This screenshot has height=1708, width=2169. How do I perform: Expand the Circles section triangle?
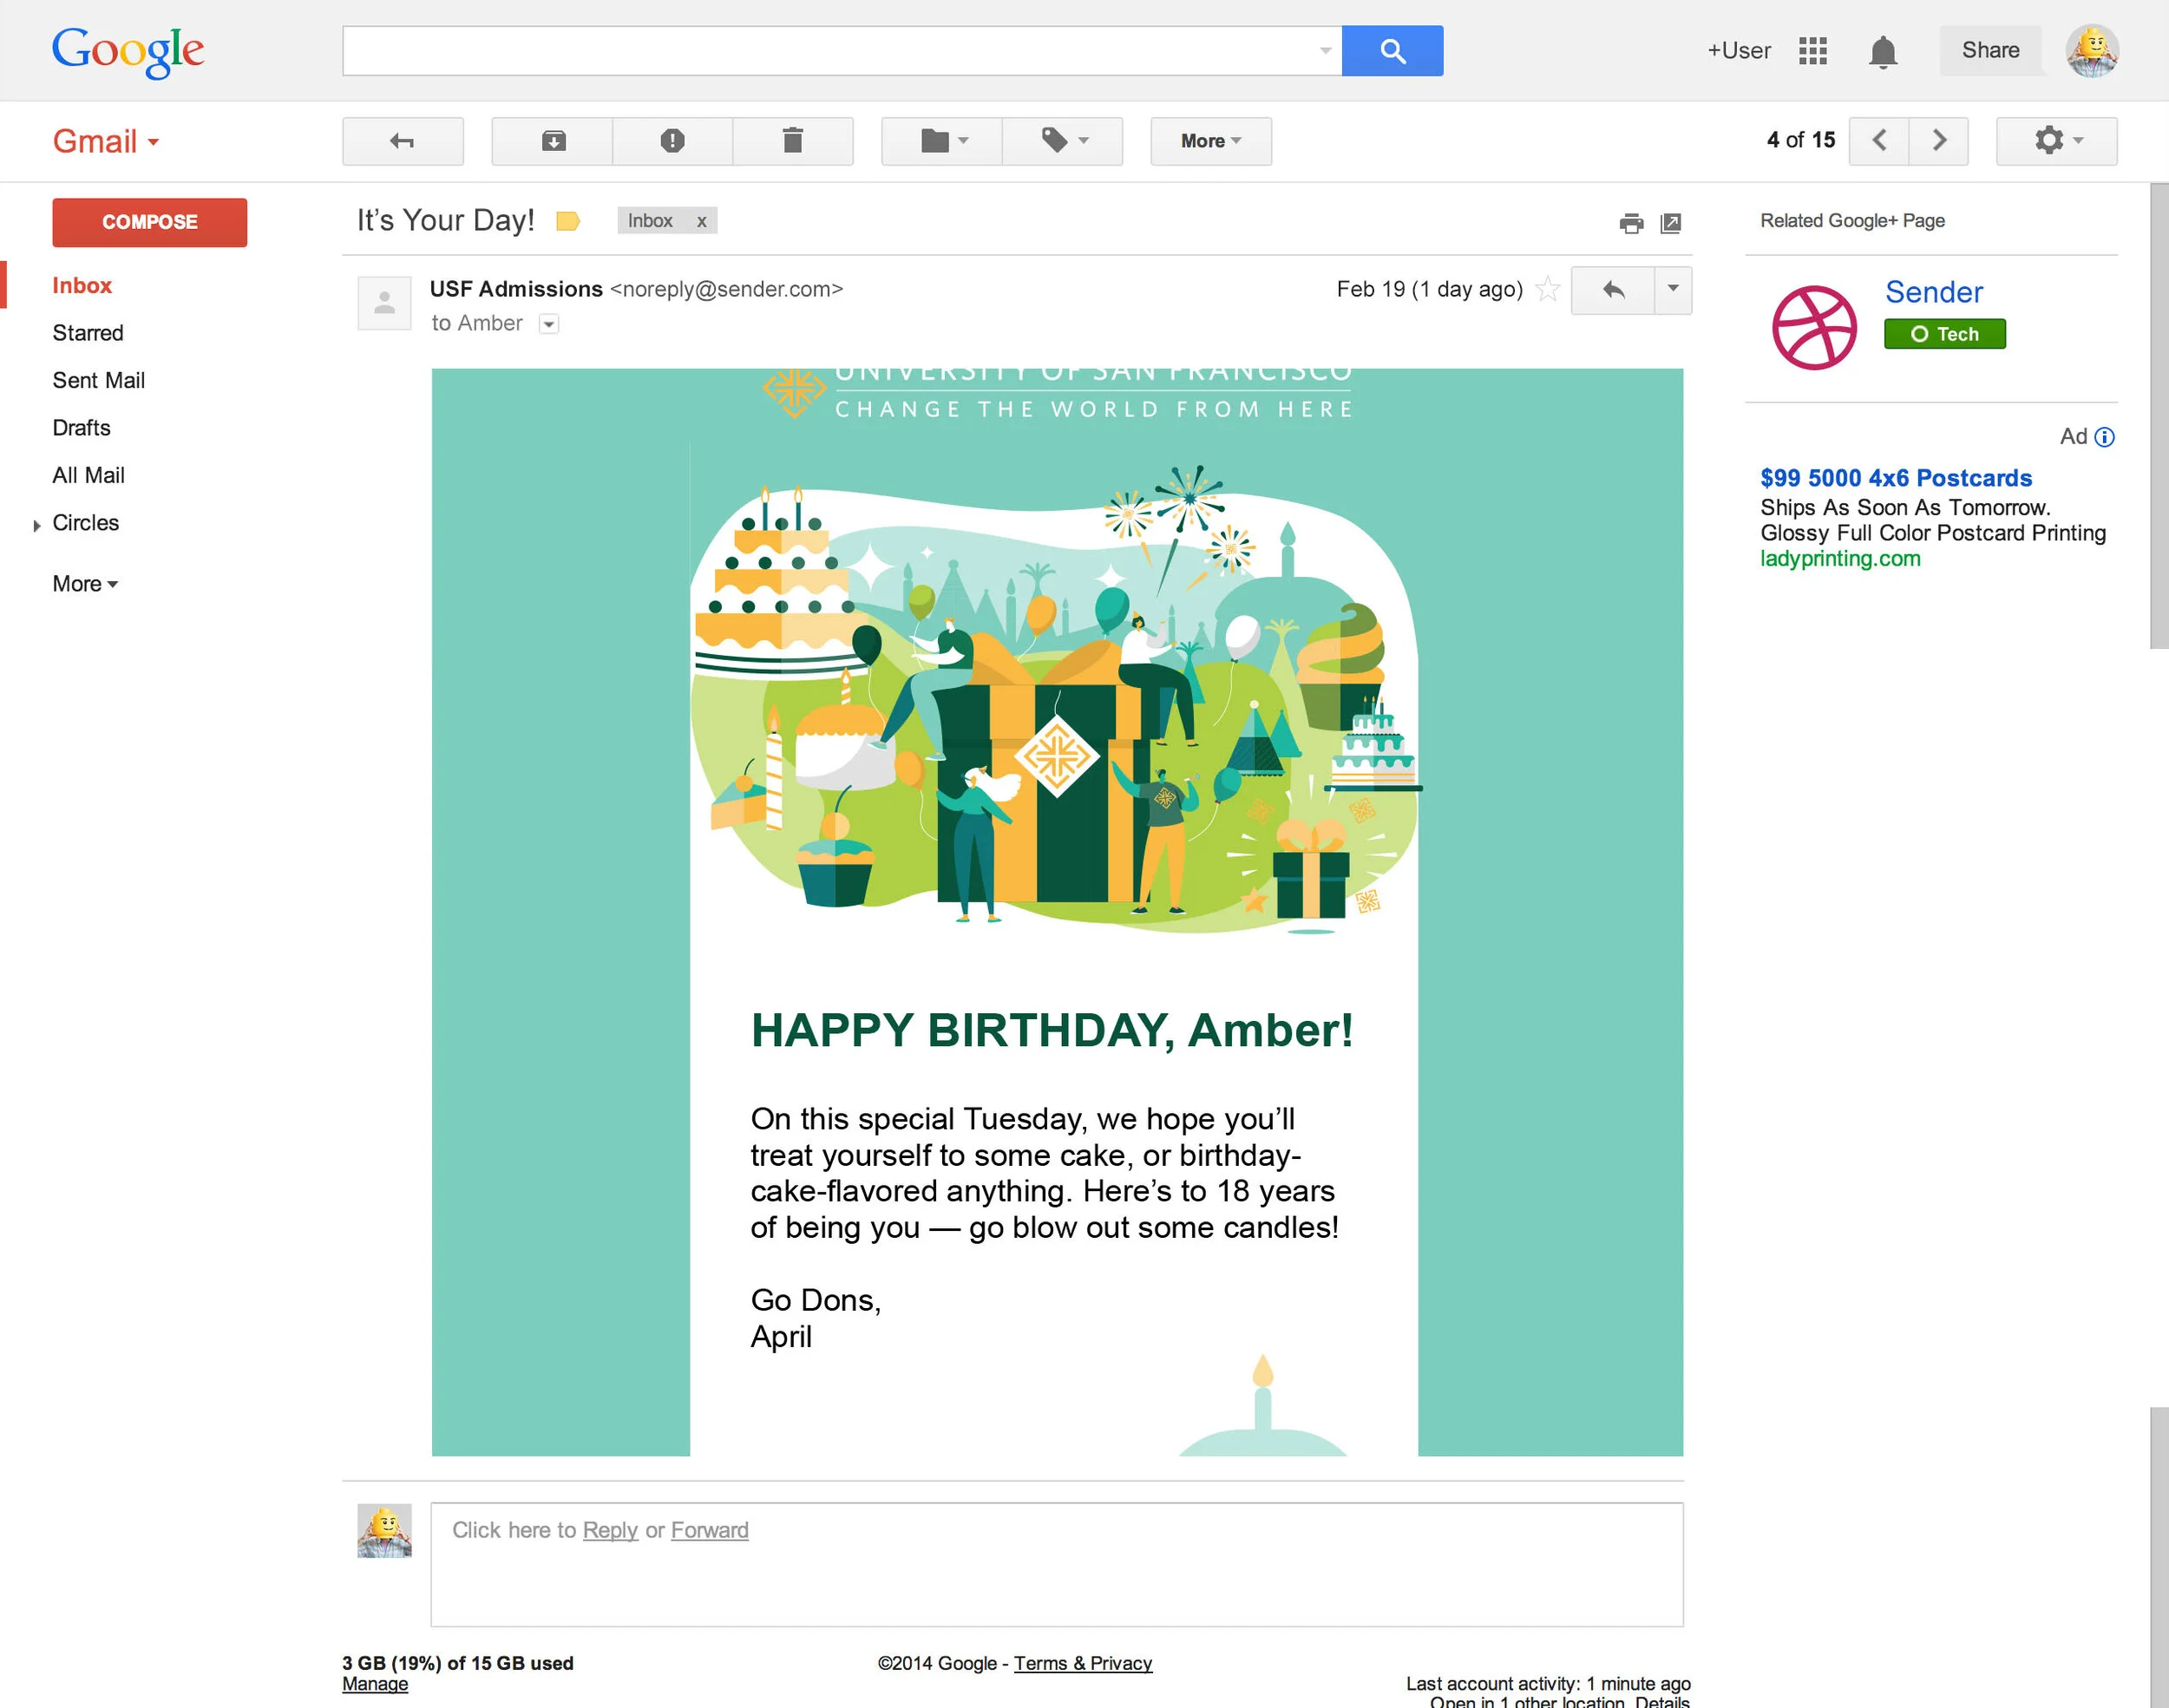[37, 525]
